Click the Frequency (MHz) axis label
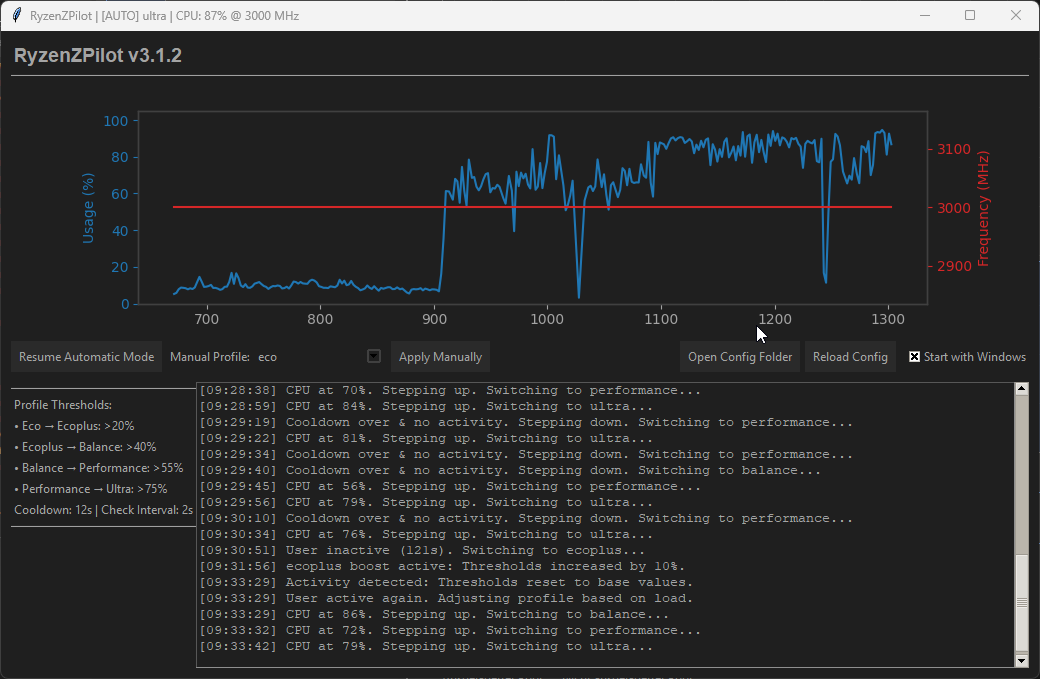1040x679 pixels. point(983,209)
